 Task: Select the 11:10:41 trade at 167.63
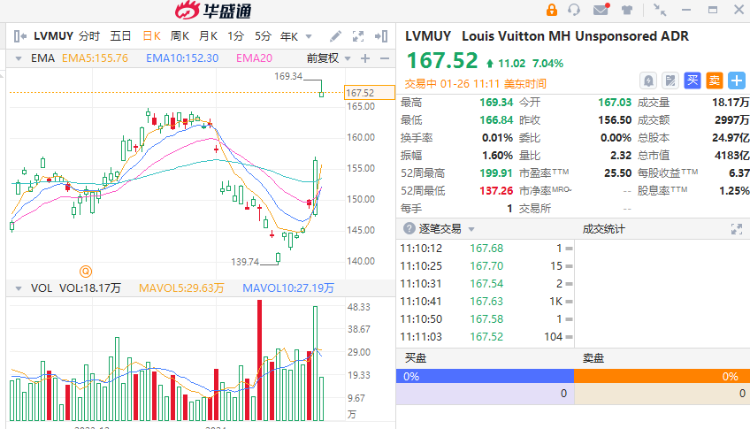[x=486, y=301]
